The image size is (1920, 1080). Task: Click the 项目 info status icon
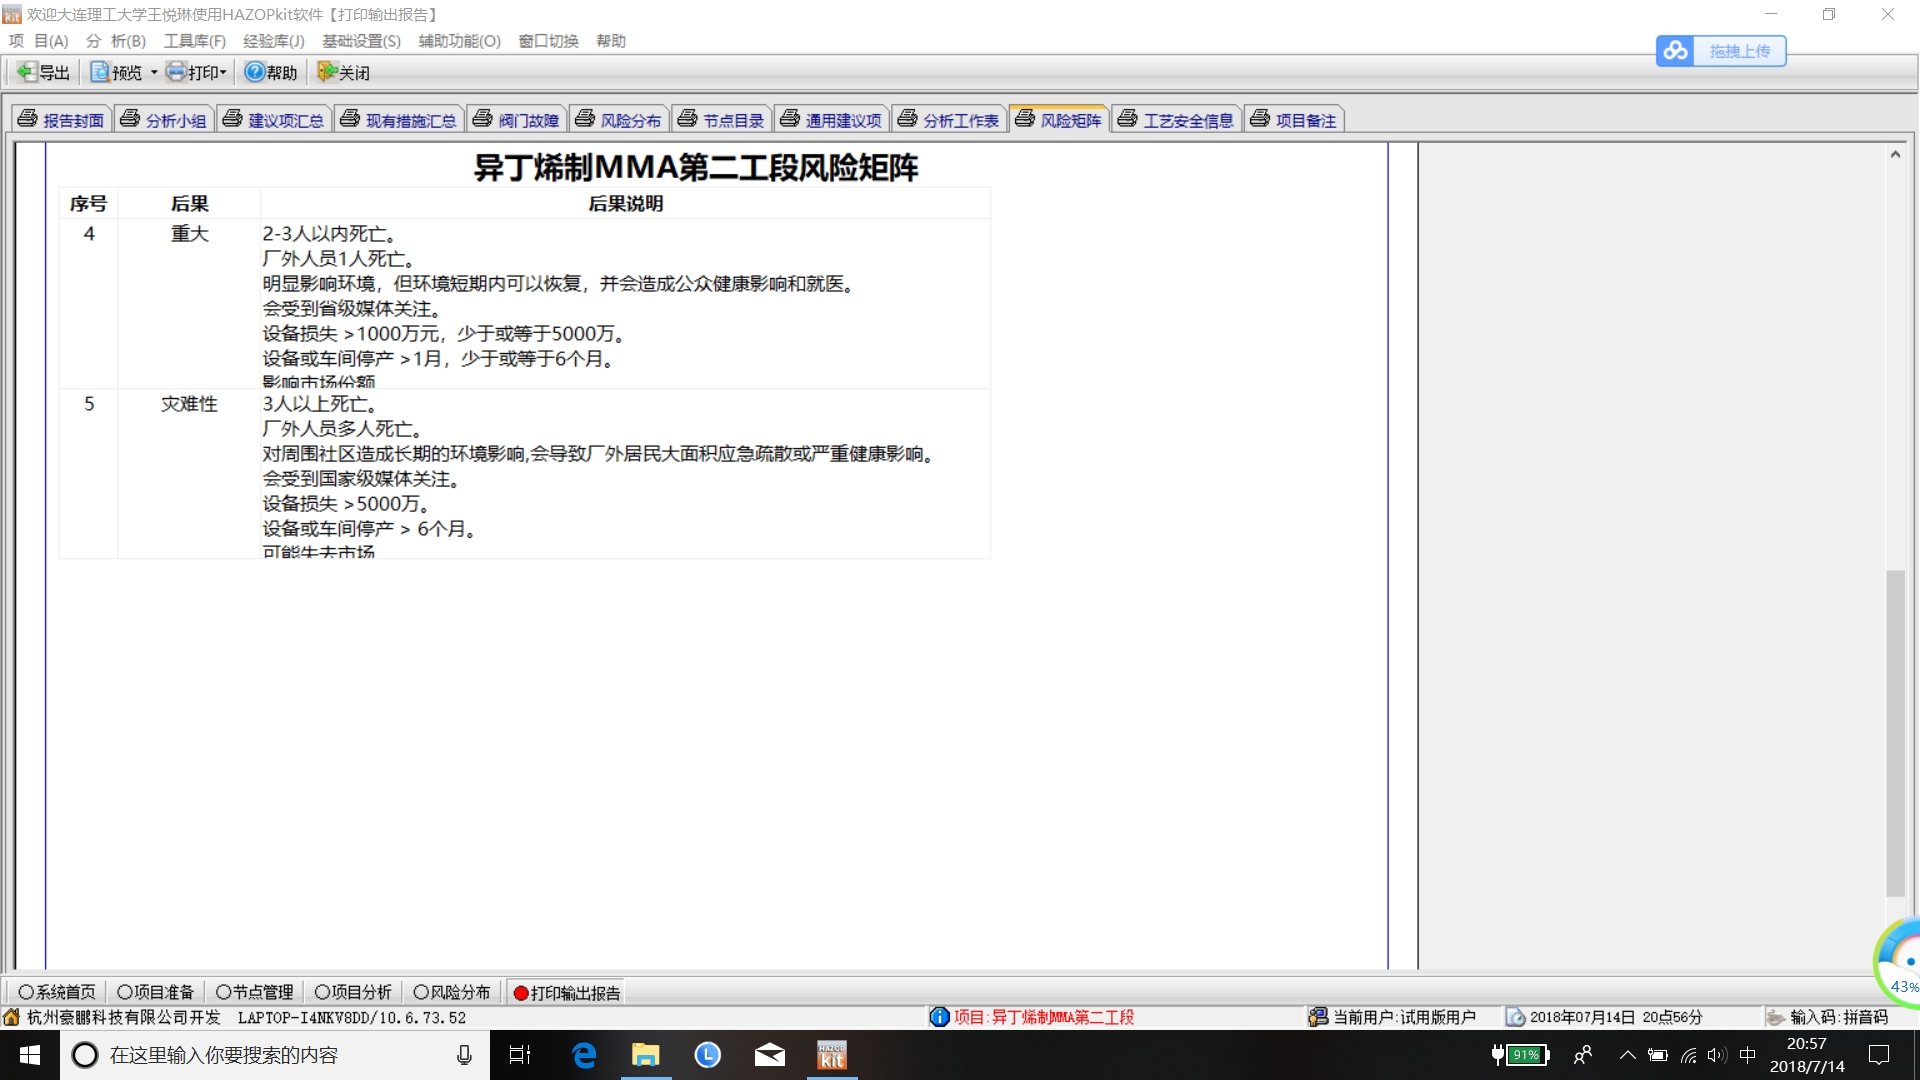pos(939,1017)
